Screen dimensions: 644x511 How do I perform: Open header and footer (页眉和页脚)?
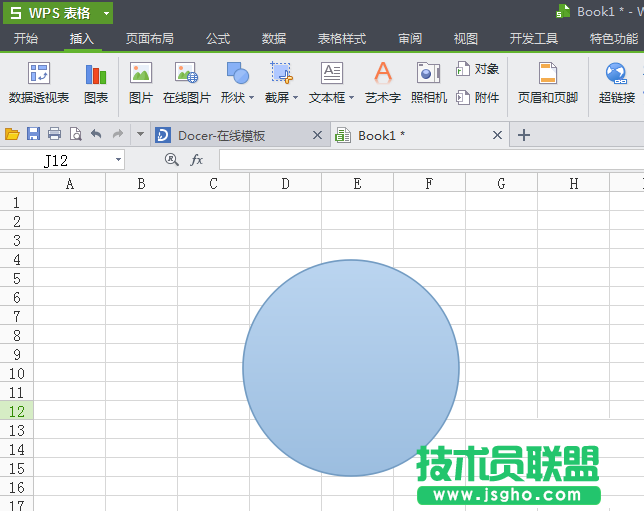point(547,84)
